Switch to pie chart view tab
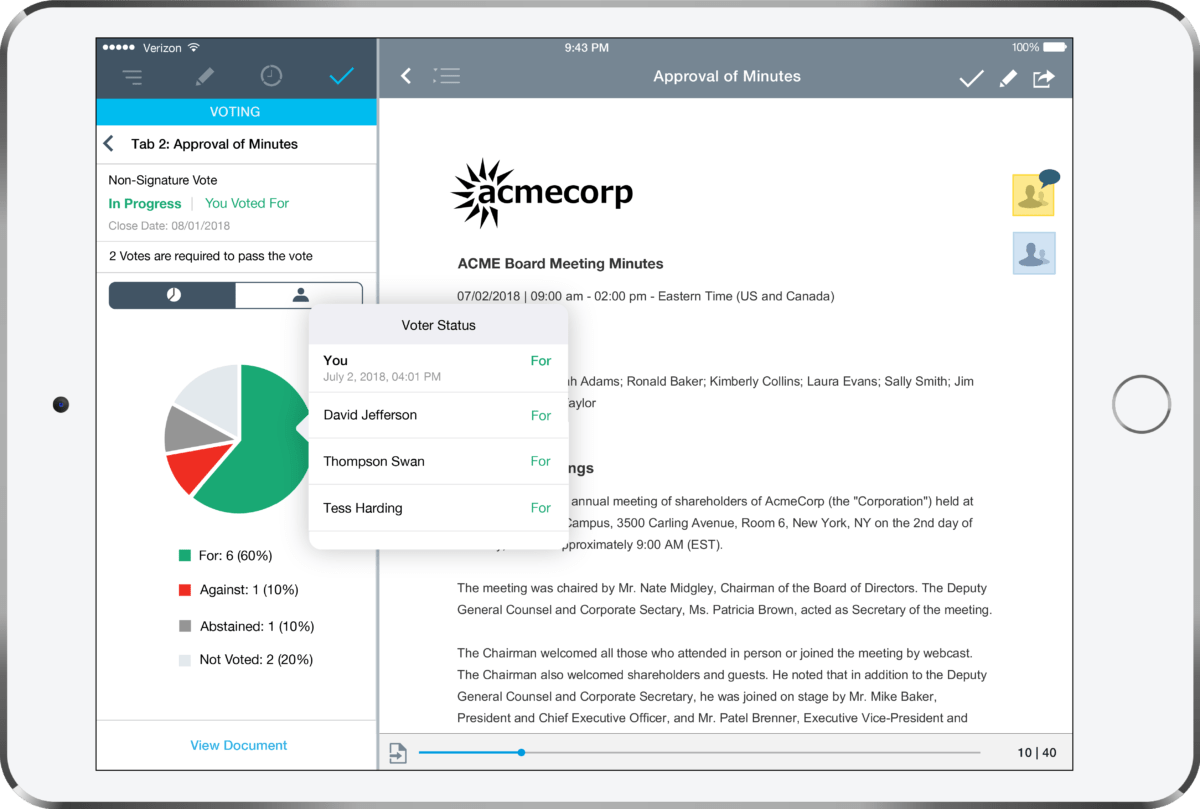1200x809 pixels. click(x=172, y=295)
